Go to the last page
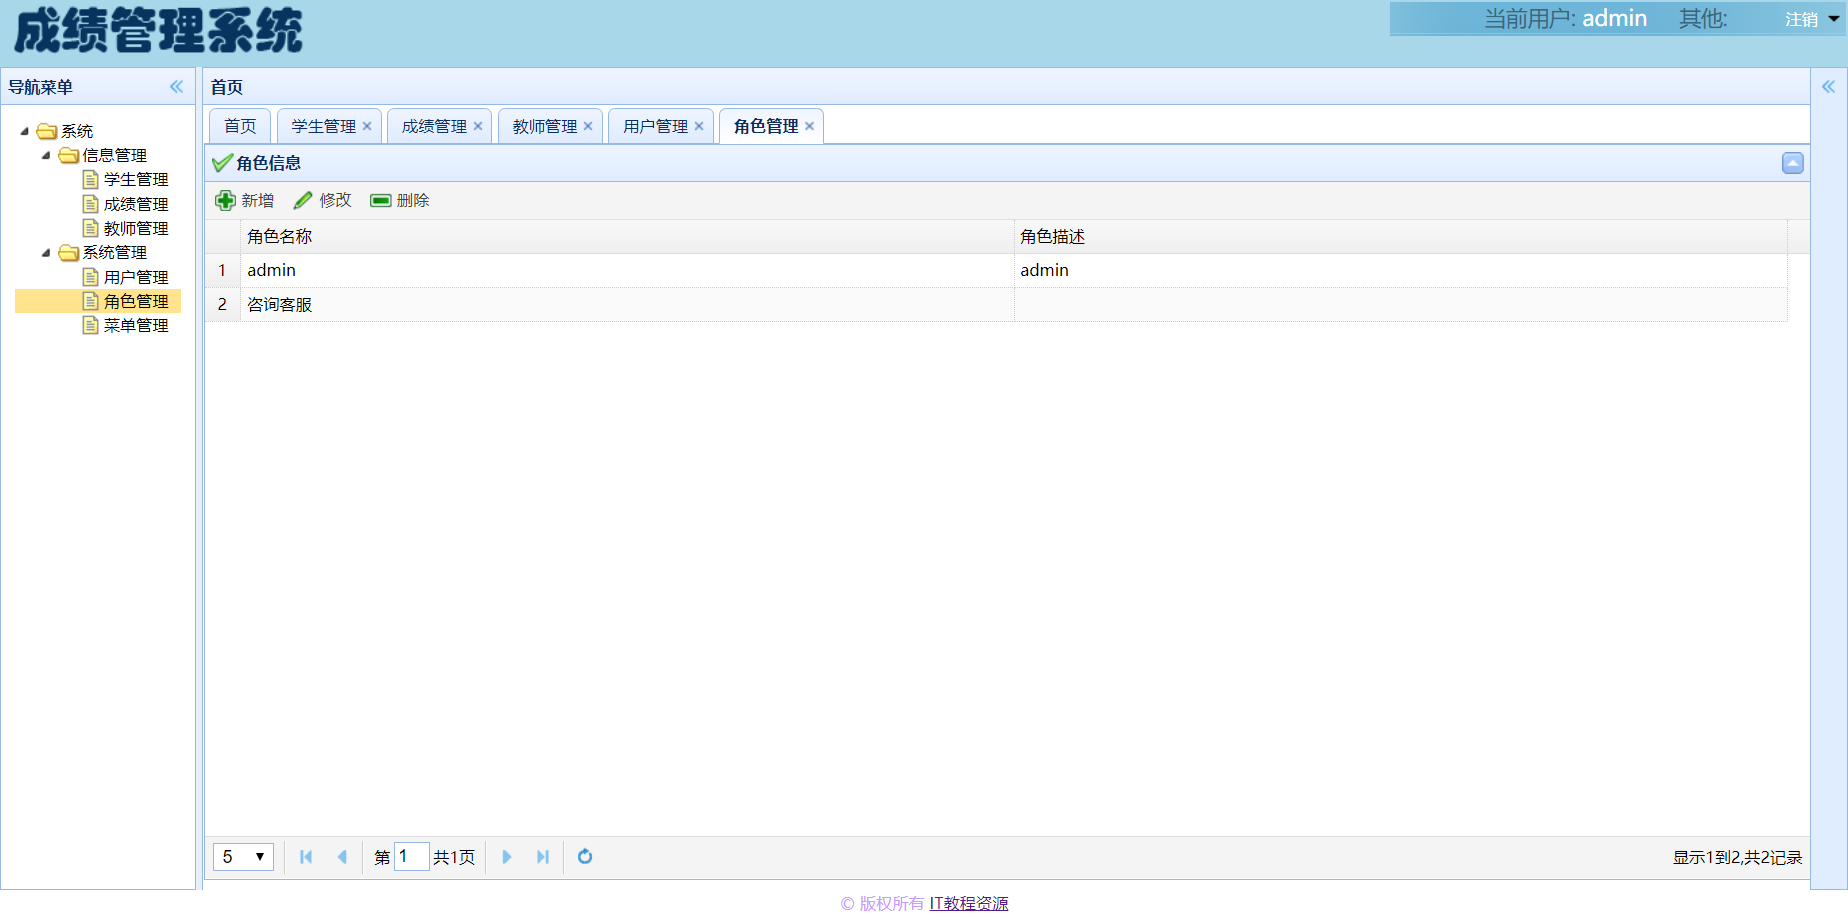The height and width of the screenshot is (923, 1848). click(x=543, y=857)
